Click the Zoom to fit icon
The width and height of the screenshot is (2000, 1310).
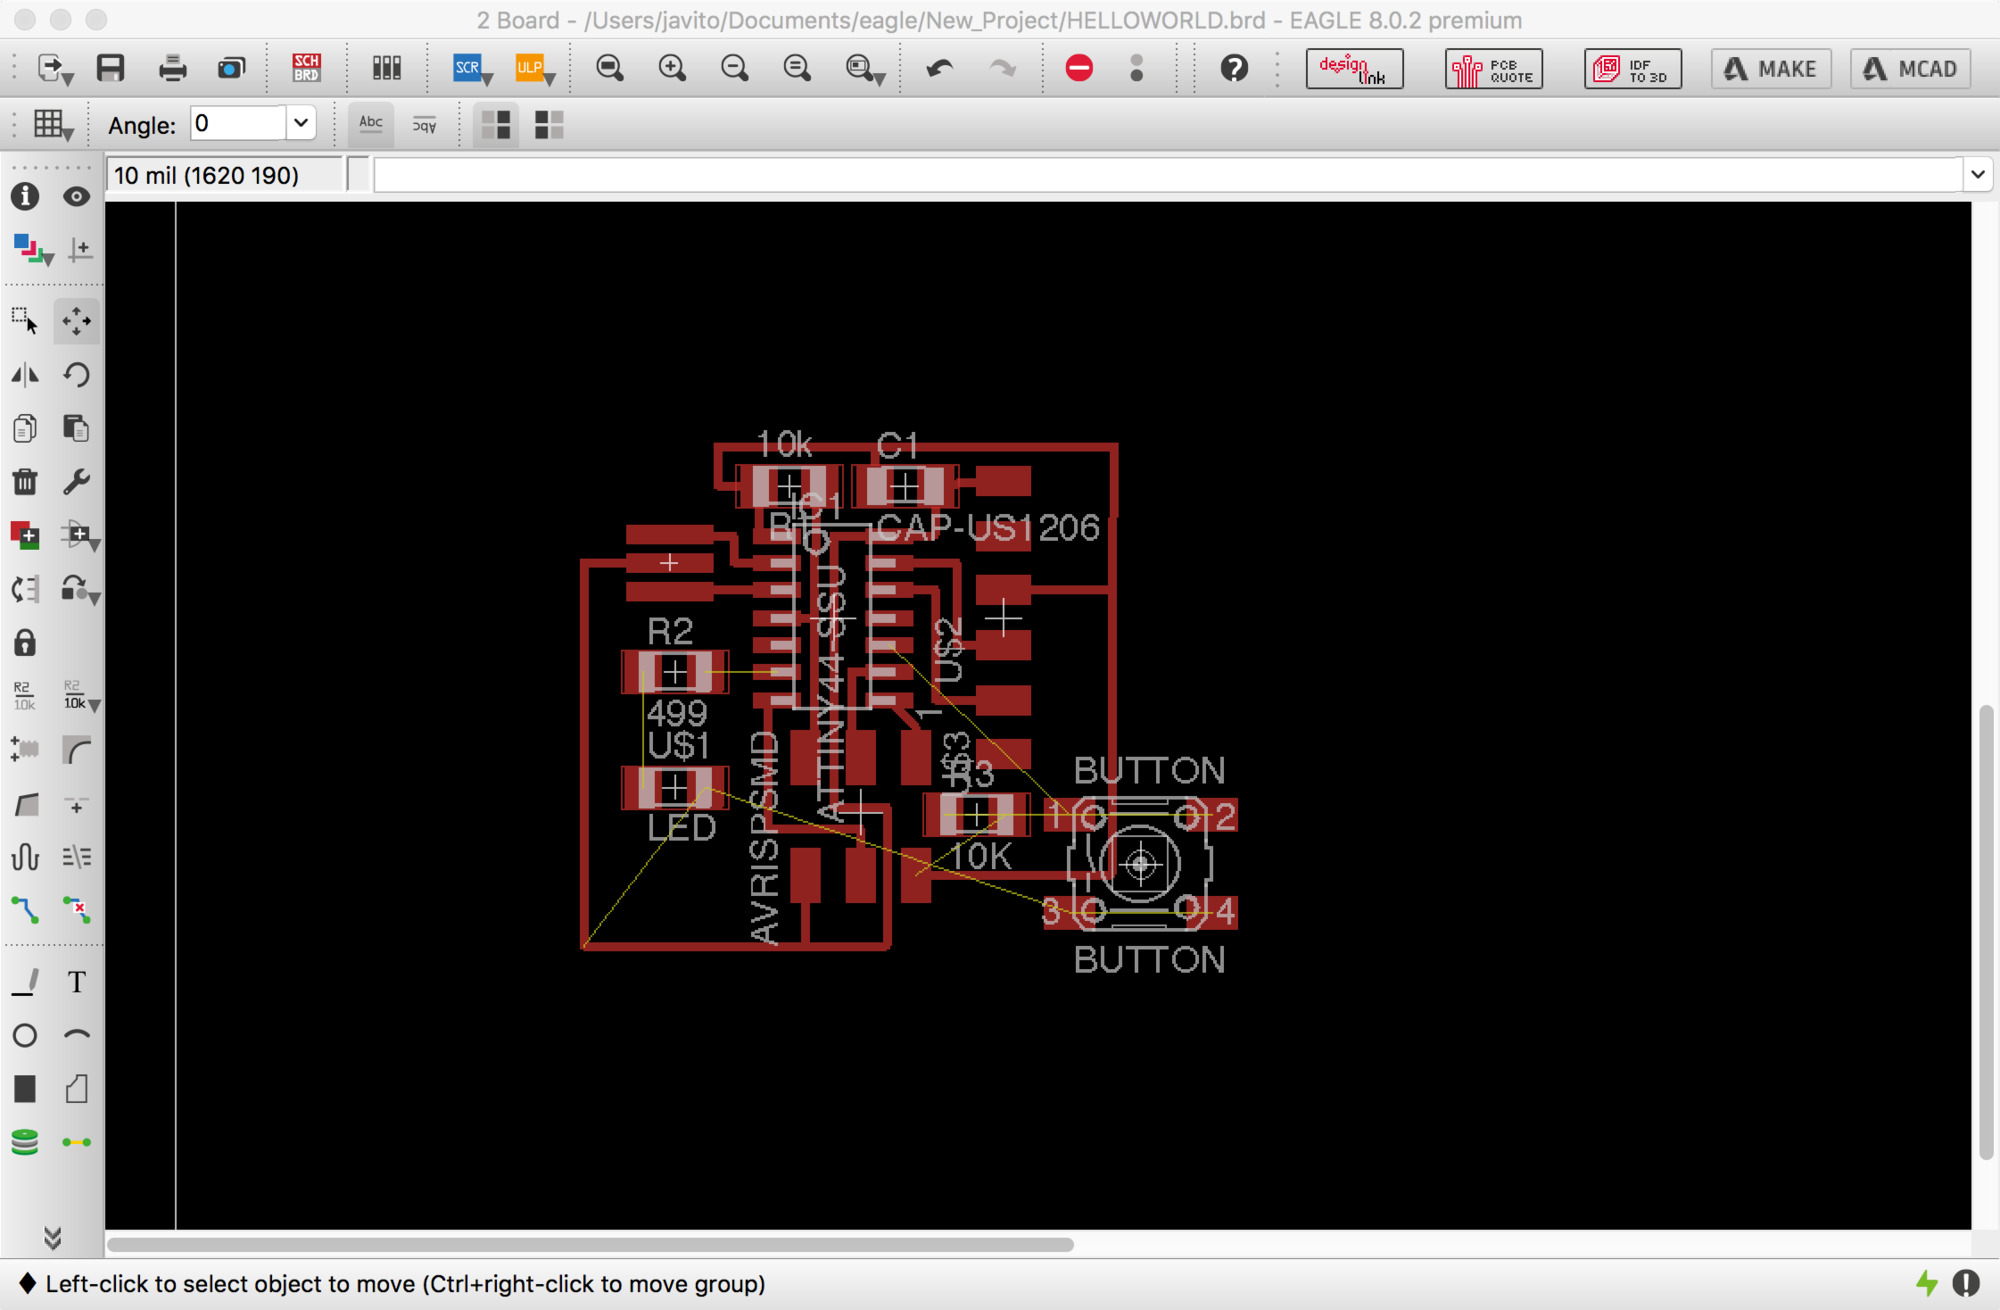[610, 68]
